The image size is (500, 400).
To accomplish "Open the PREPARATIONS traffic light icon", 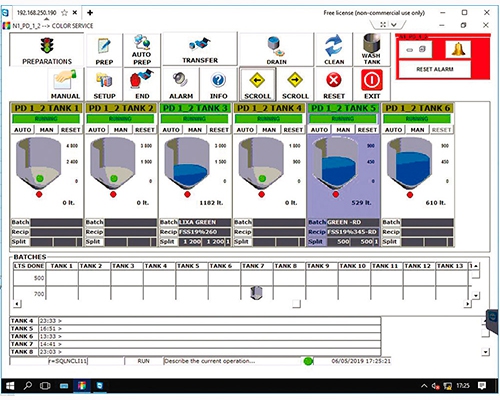I will pos(47,46).
